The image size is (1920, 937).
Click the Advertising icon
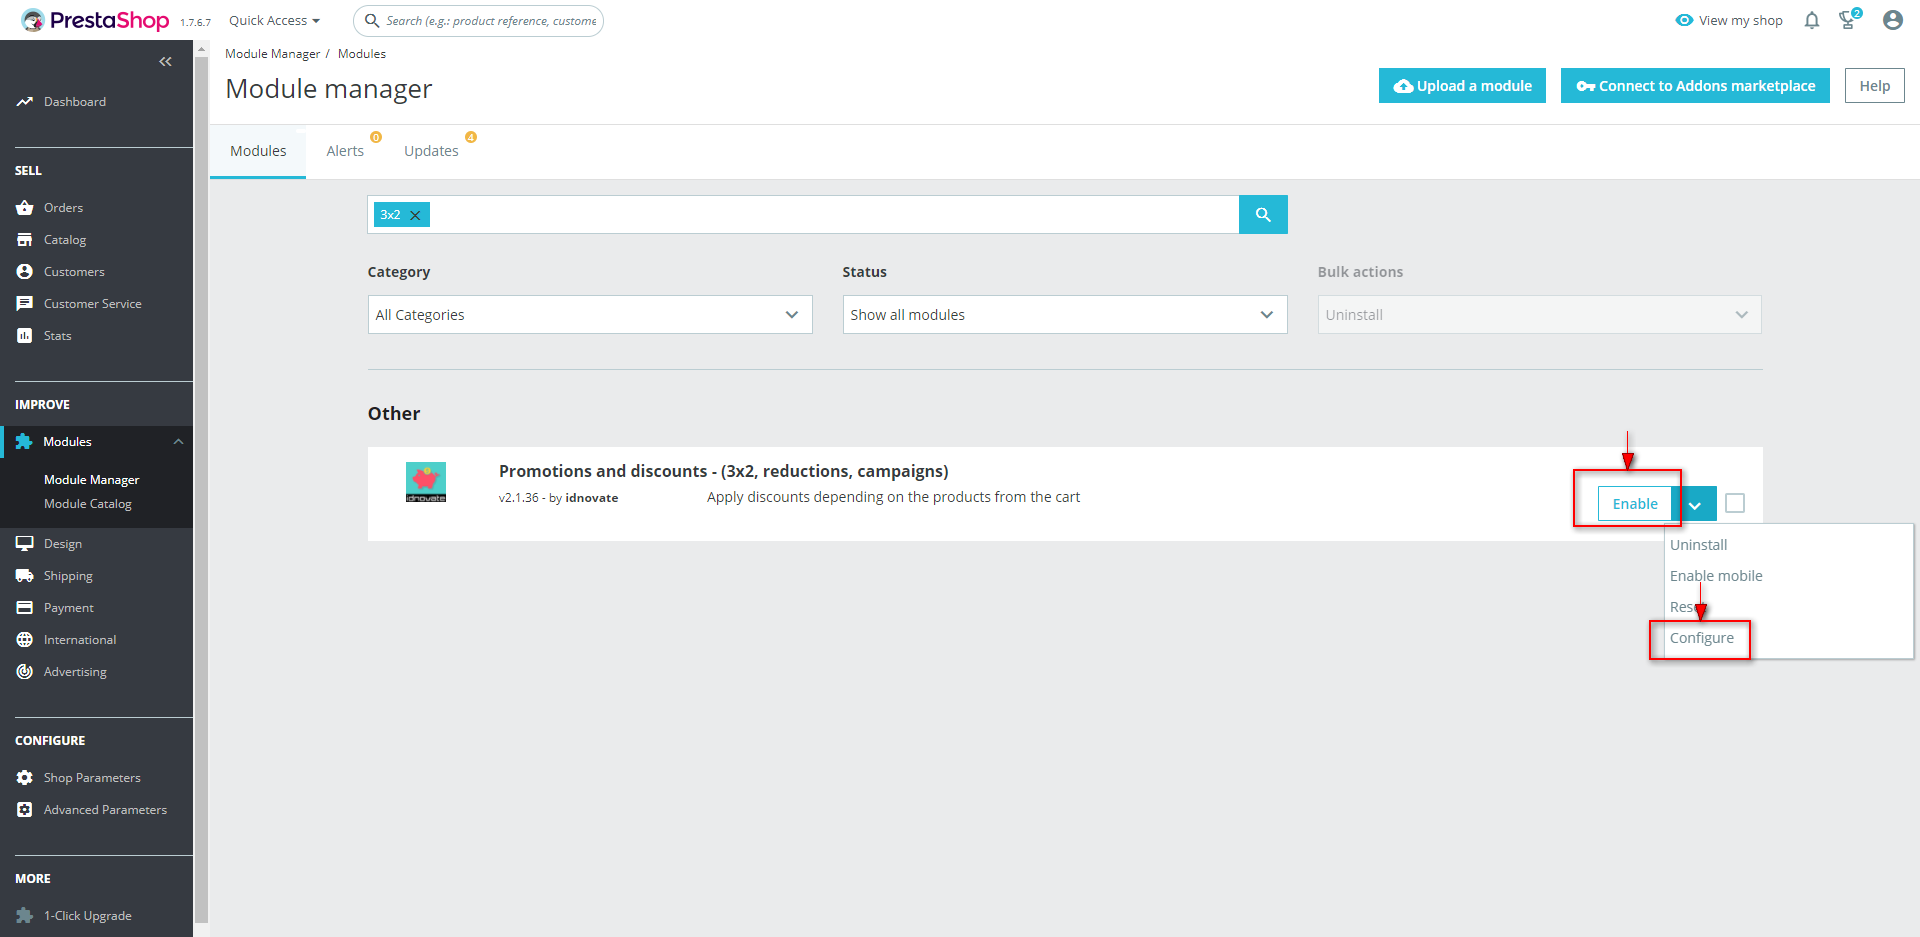tap(25, 672)
